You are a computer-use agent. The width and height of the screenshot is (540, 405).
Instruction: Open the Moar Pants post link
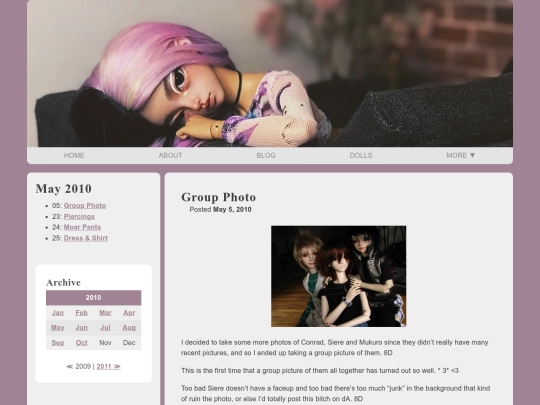(82, 227)
